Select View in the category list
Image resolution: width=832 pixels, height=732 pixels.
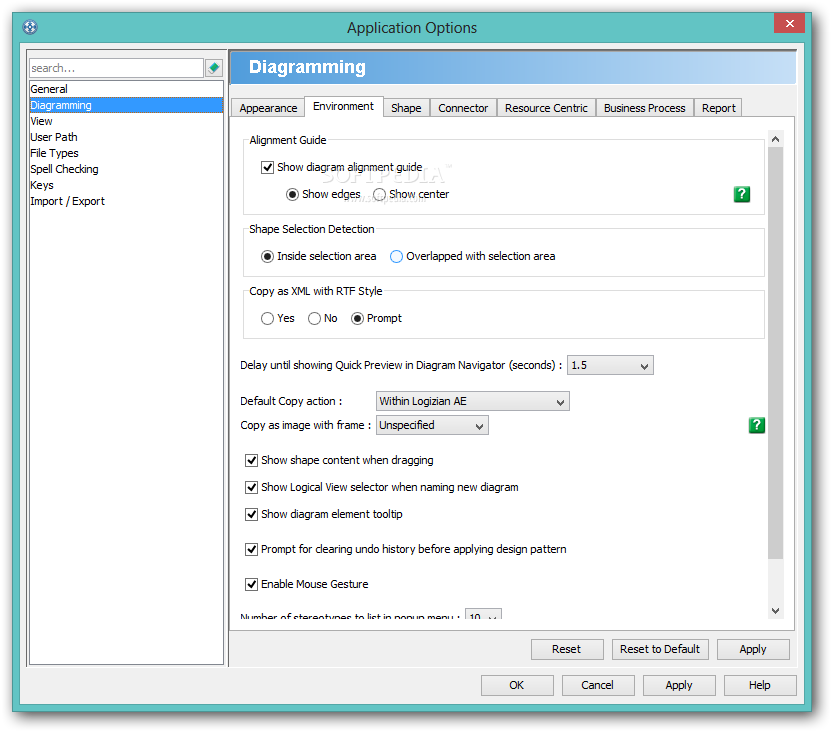click(x=126, y=121)
